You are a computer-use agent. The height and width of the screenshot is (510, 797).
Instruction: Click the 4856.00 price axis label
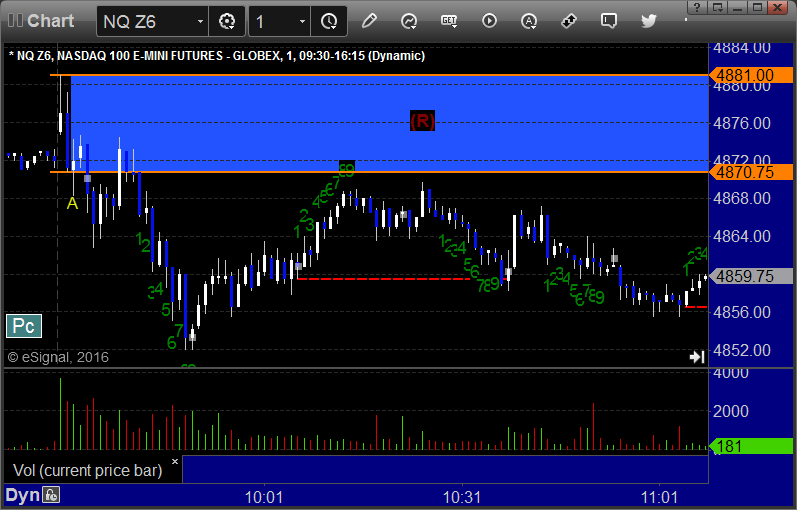pos(742,312)
